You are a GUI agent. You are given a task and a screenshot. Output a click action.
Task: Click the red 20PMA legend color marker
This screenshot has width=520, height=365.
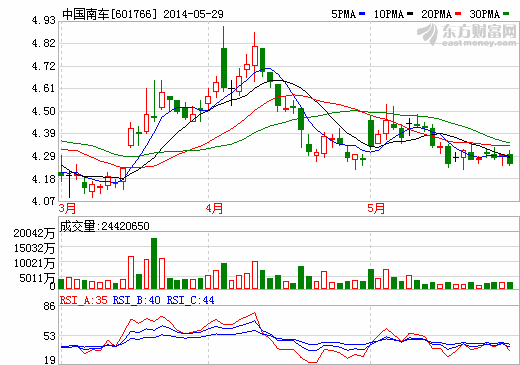458,14
